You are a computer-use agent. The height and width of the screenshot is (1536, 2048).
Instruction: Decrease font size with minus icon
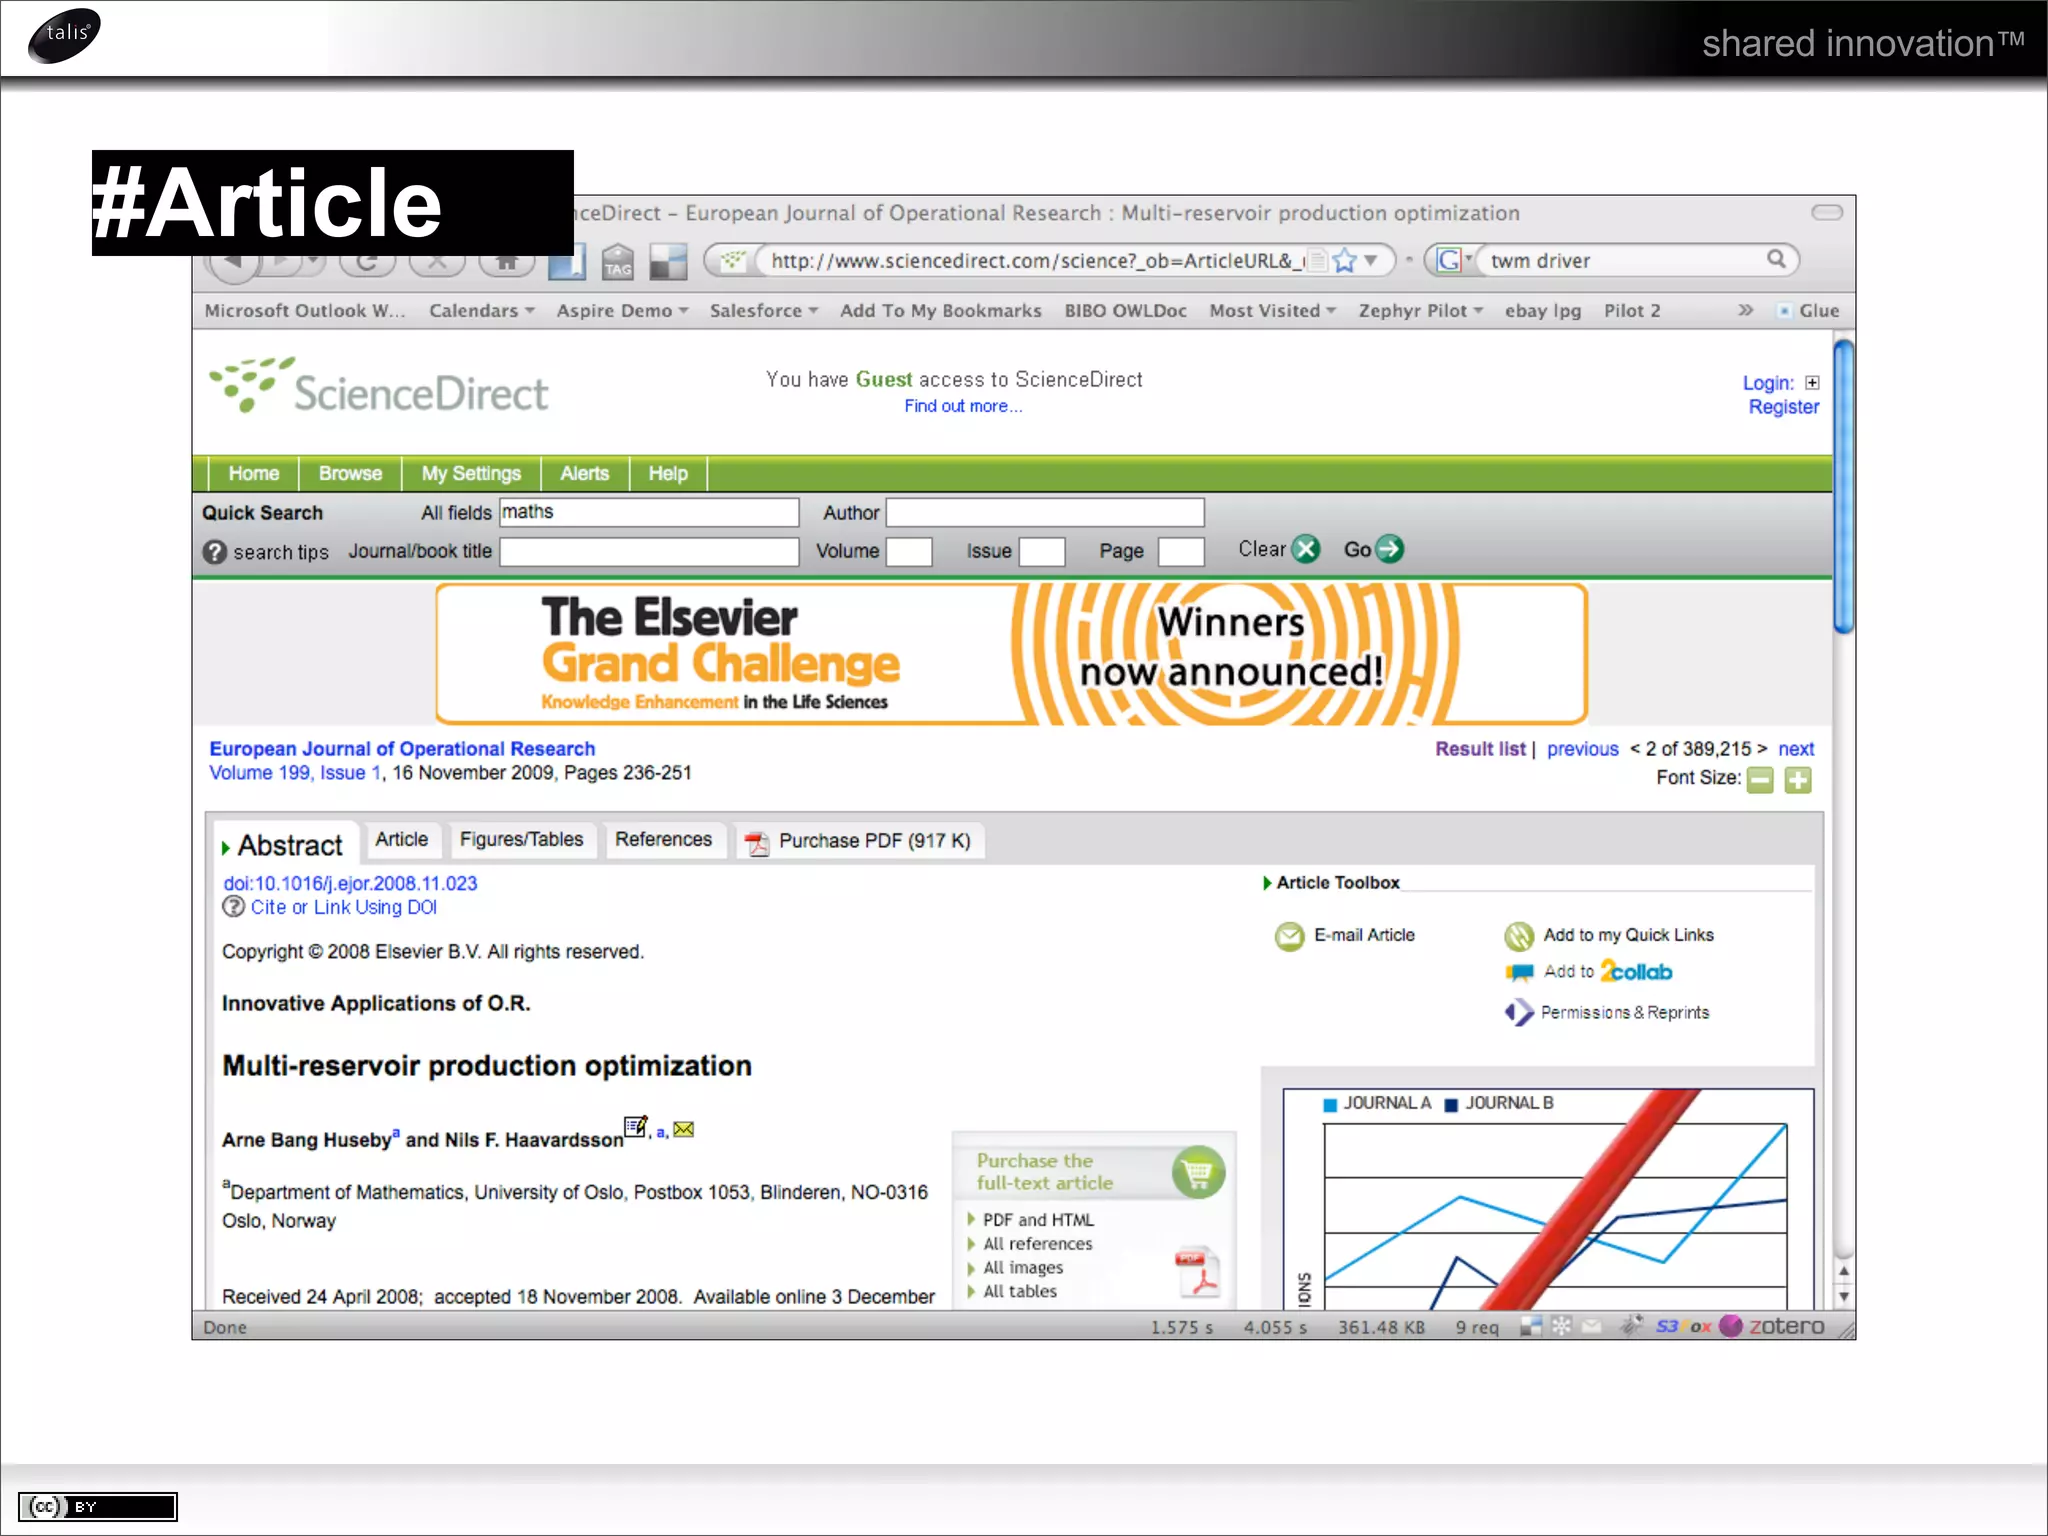(1760, 780)
